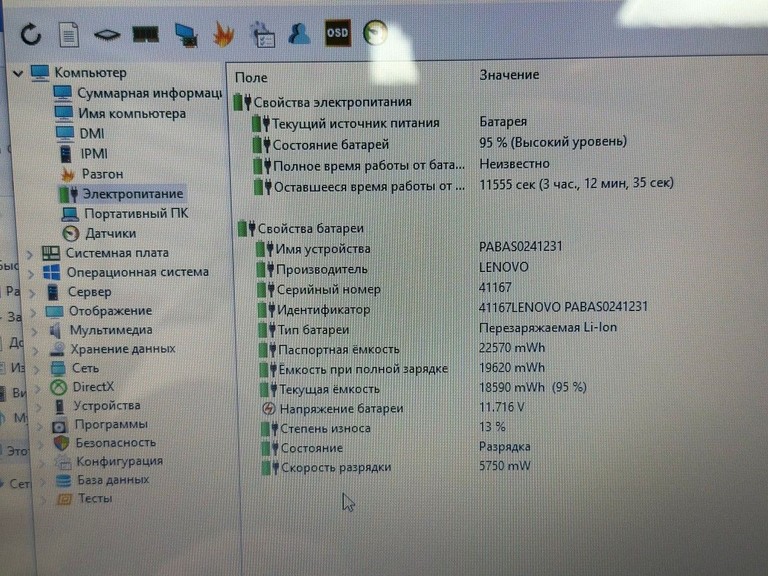768x576 pixels.
Task: Click the value 22570 mWh
Action: [512, 348]
